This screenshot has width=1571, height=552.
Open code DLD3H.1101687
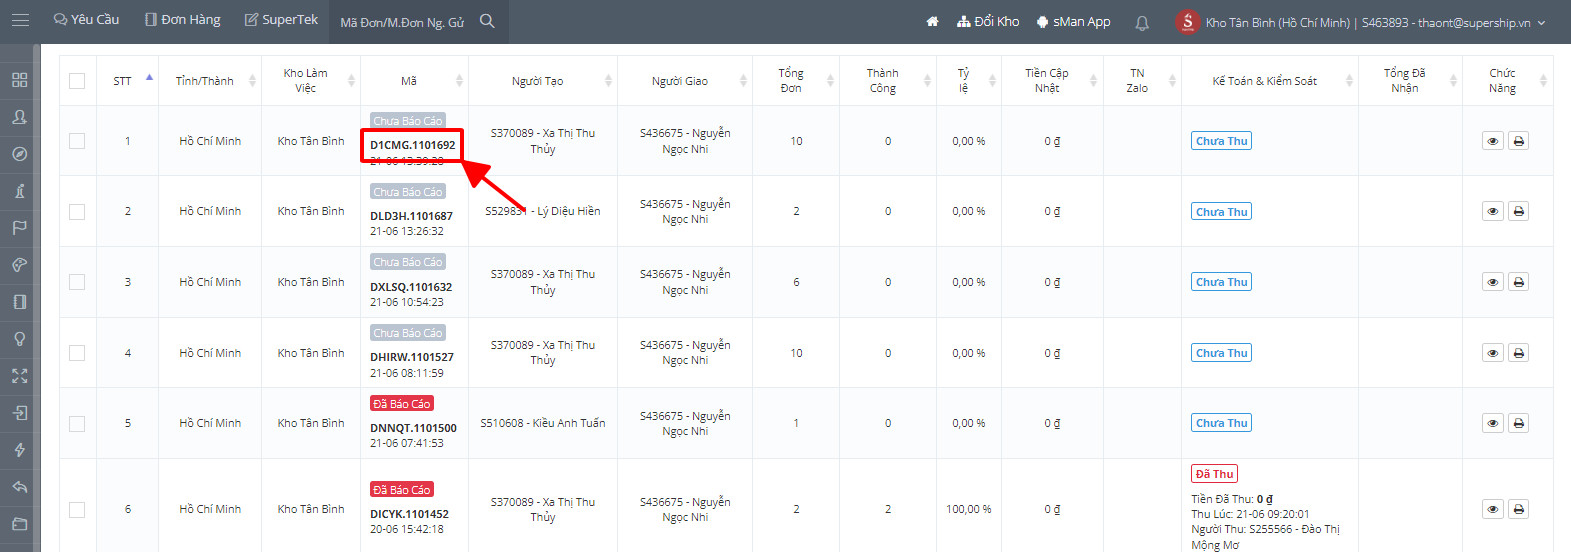pyautogui.click(x=411, y=216)
